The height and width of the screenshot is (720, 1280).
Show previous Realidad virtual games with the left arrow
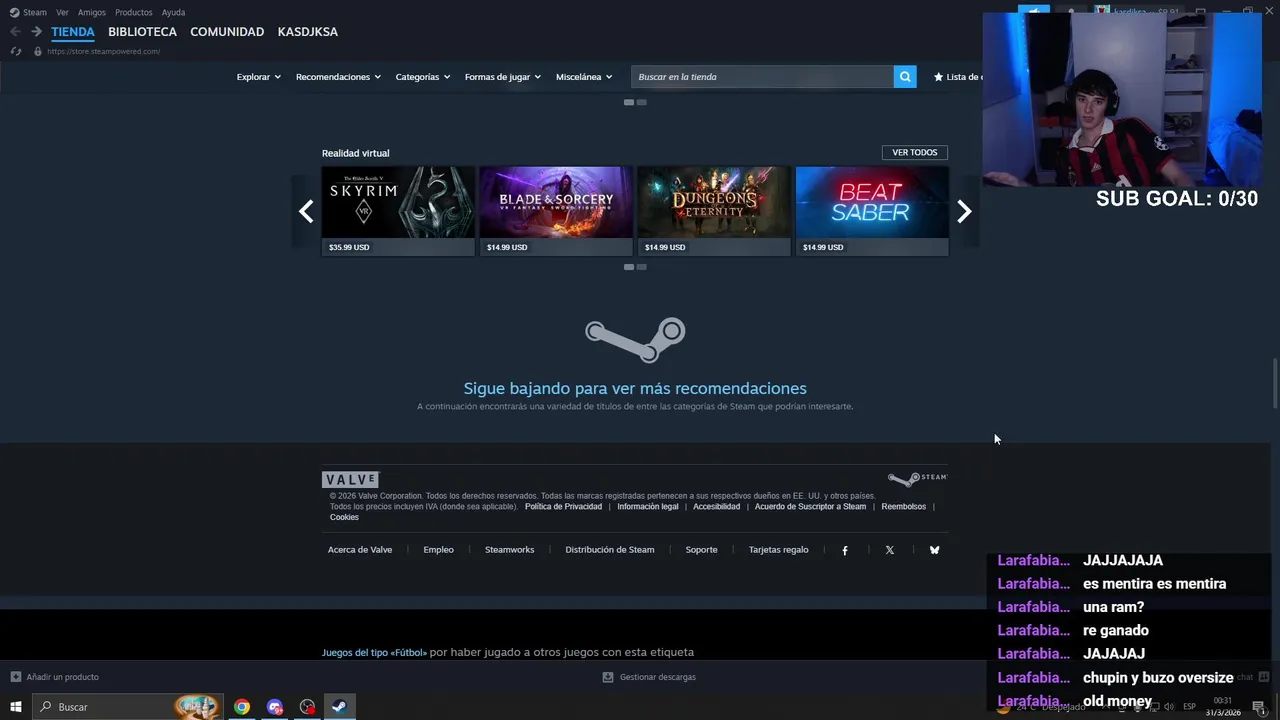(x=306, y=211)
